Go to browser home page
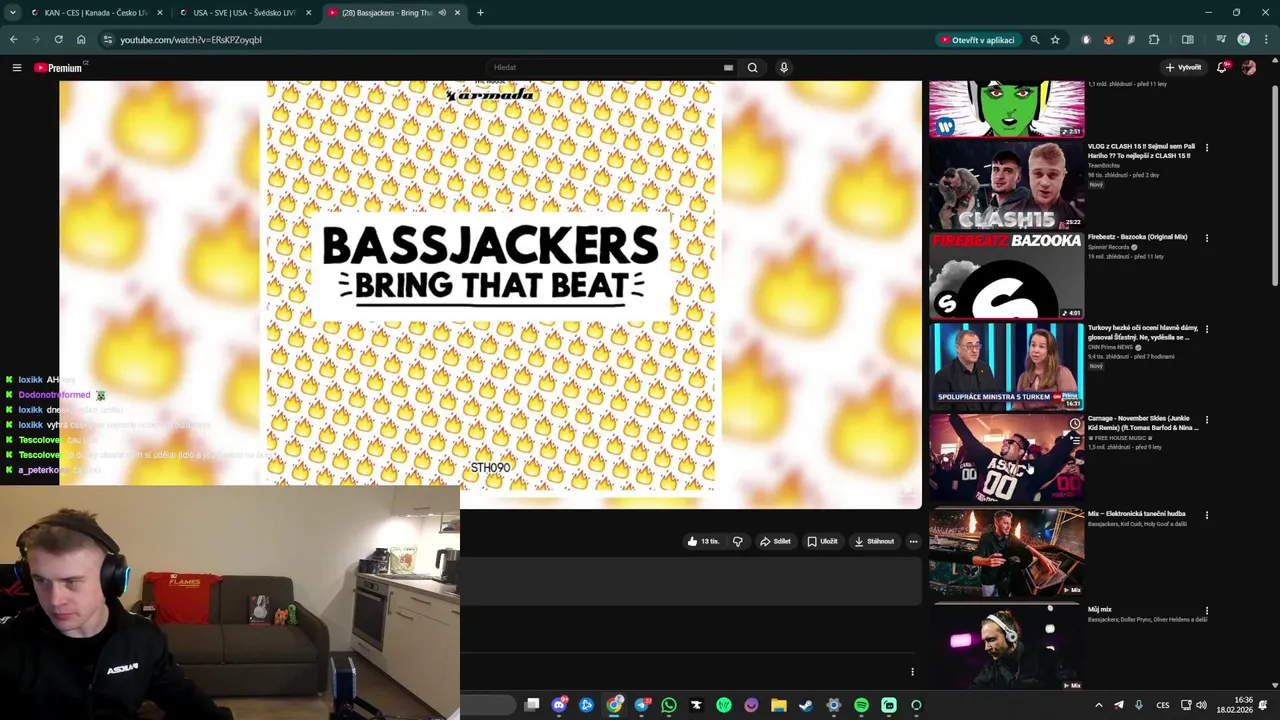Screen dimensions: 1280x720 pos(81,40)
